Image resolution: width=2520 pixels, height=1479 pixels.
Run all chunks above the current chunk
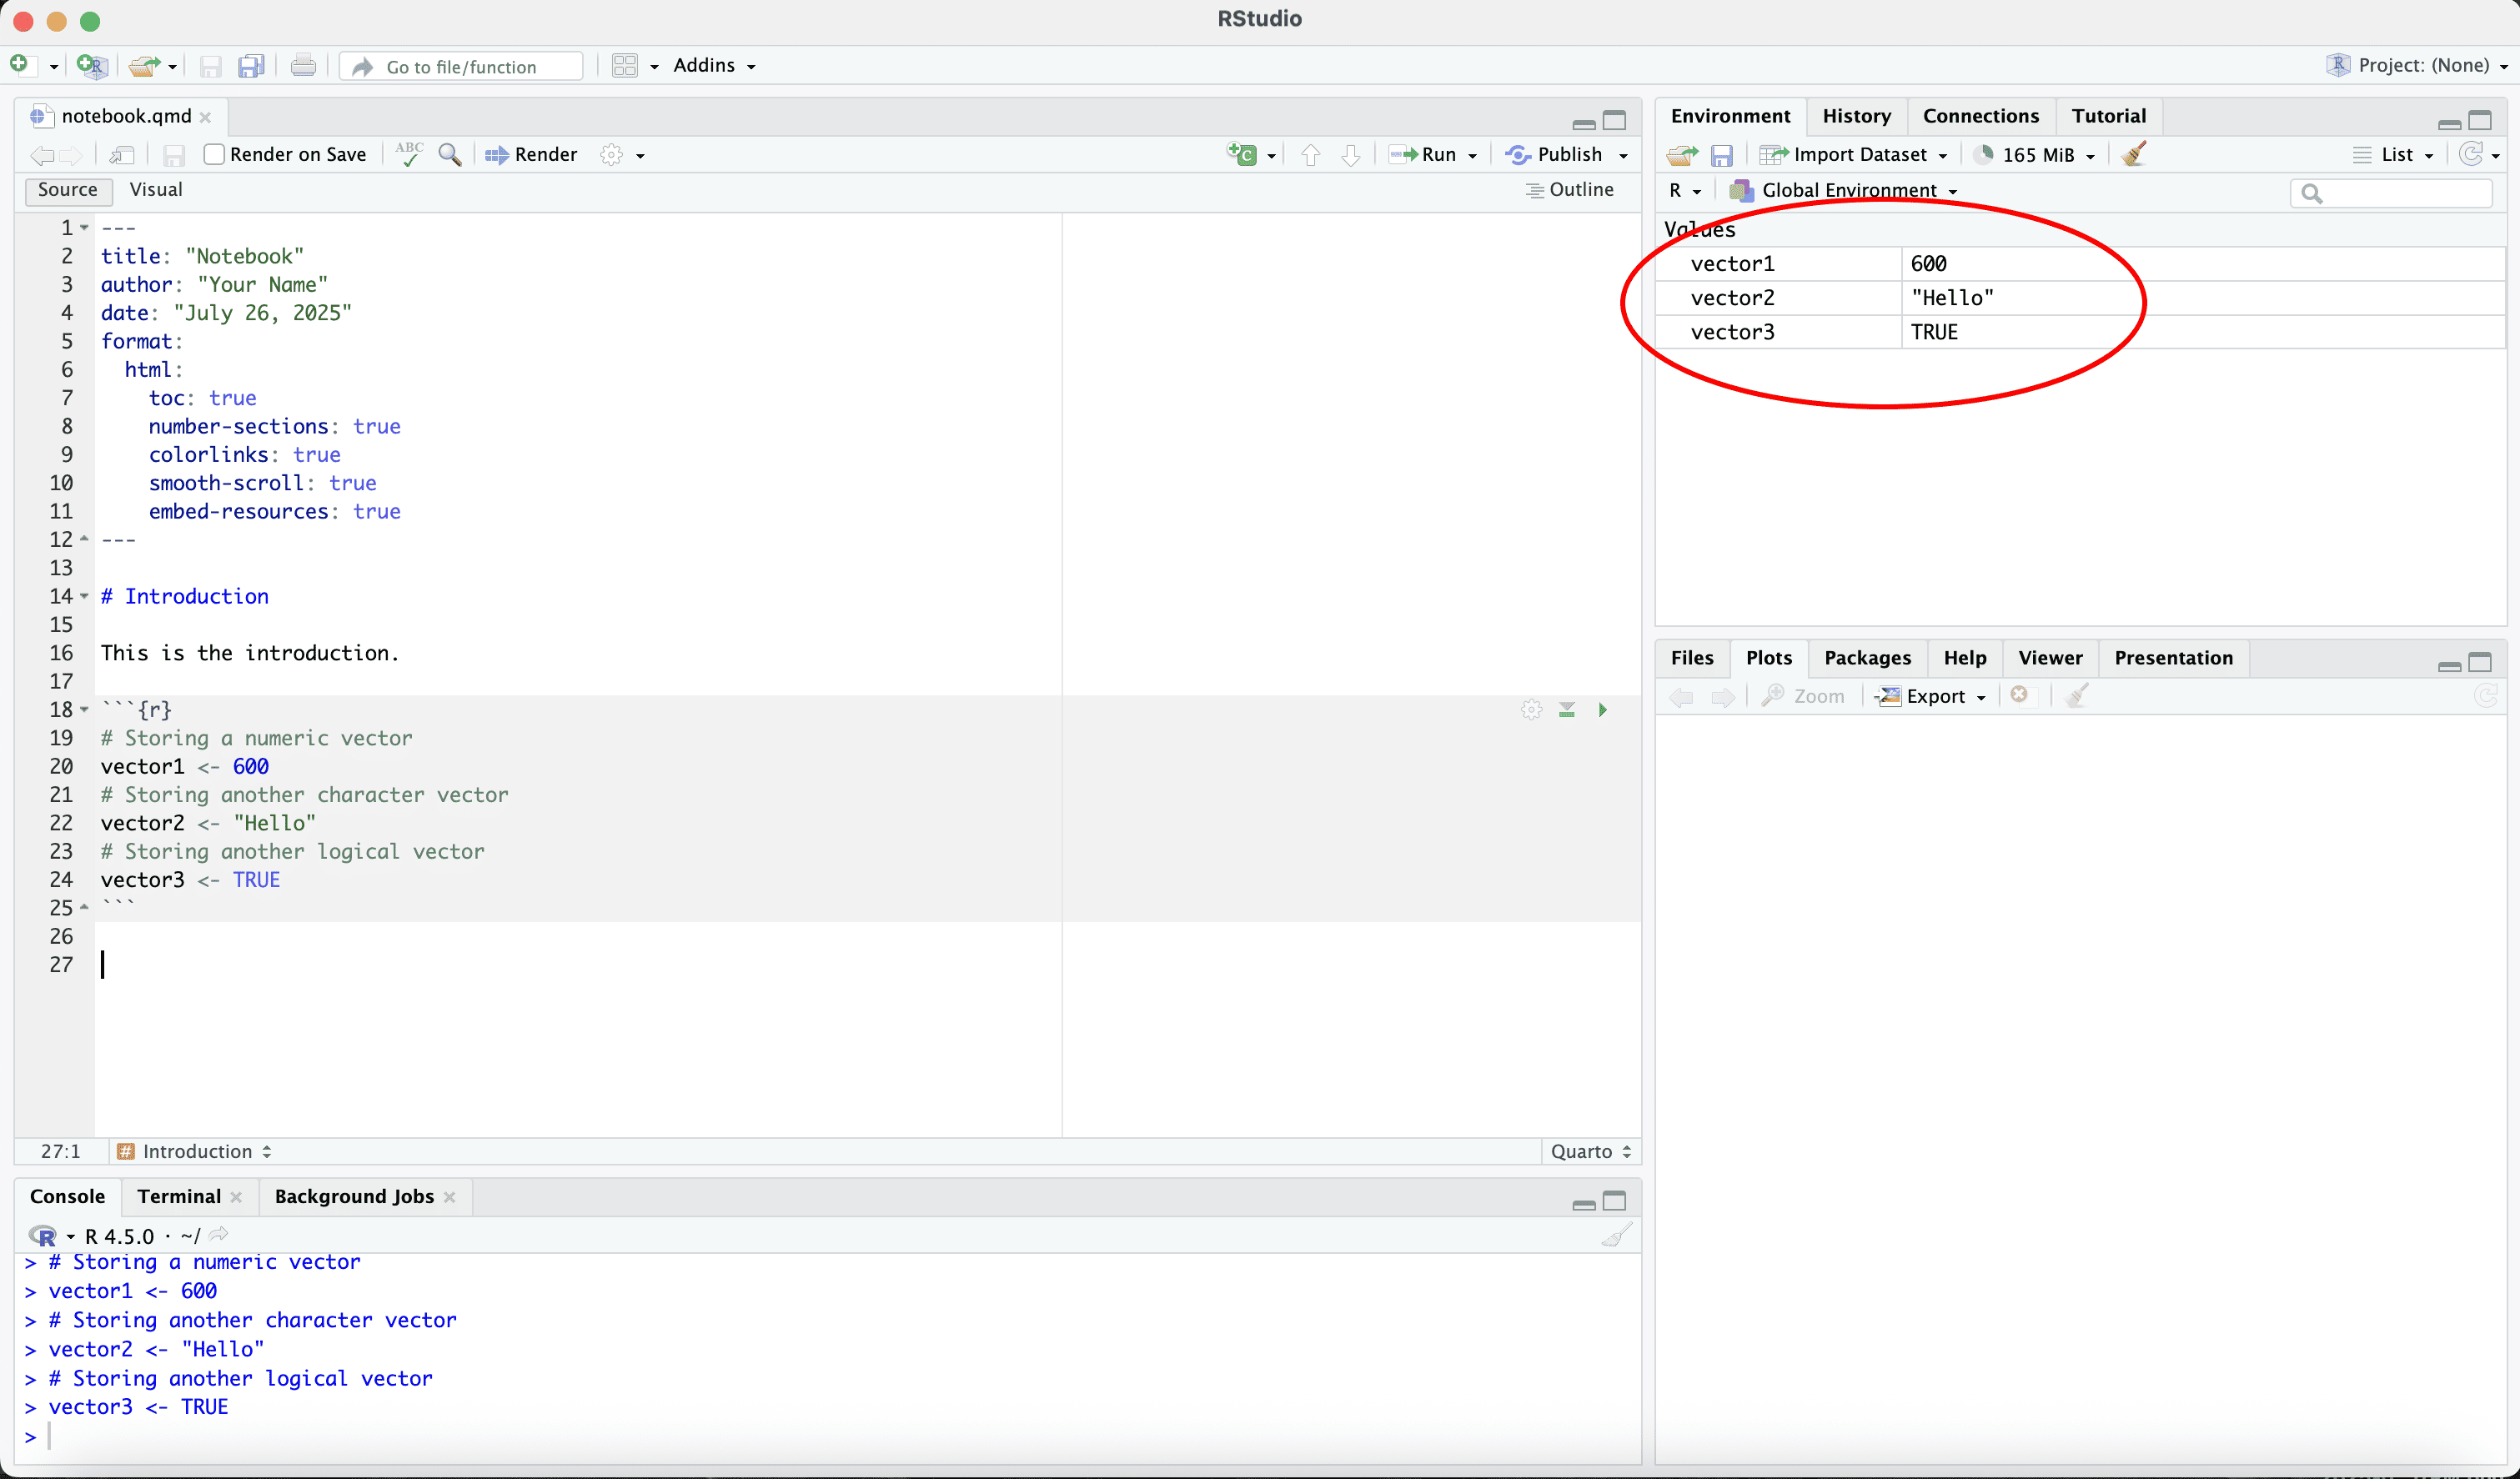pyautogui.click(x=1567, y=709)
